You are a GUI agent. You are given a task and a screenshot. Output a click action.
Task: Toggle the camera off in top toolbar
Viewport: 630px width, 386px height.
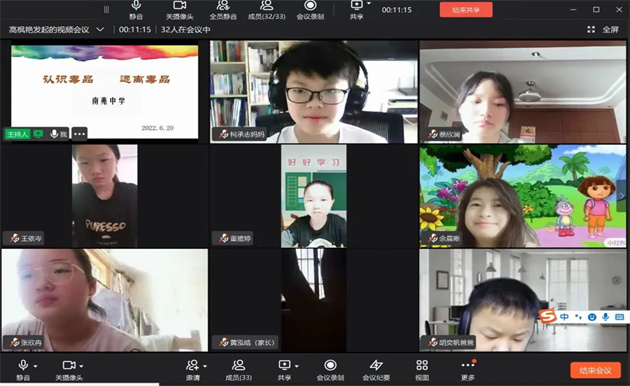[180, 10]
